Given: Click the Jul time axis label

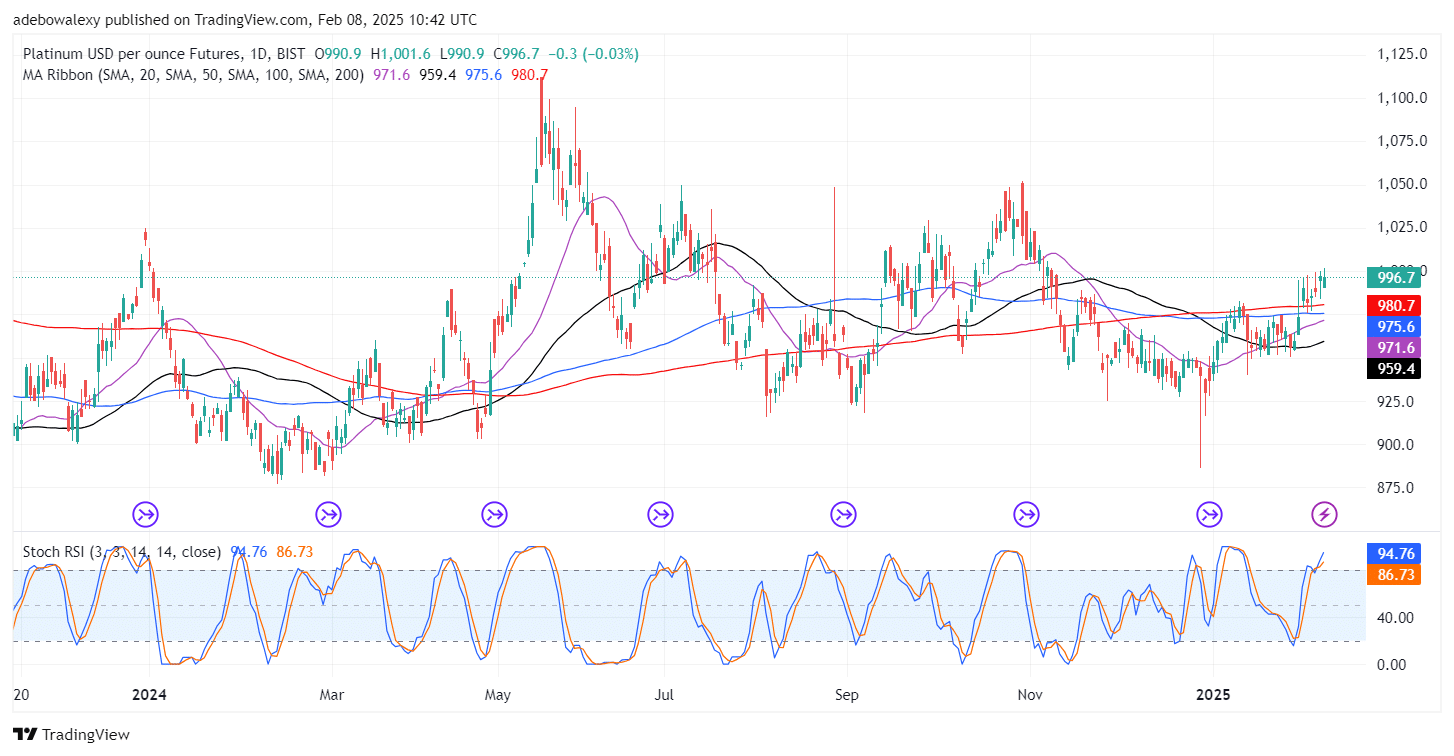Looking at the screenshot, I should click(663, 693).
